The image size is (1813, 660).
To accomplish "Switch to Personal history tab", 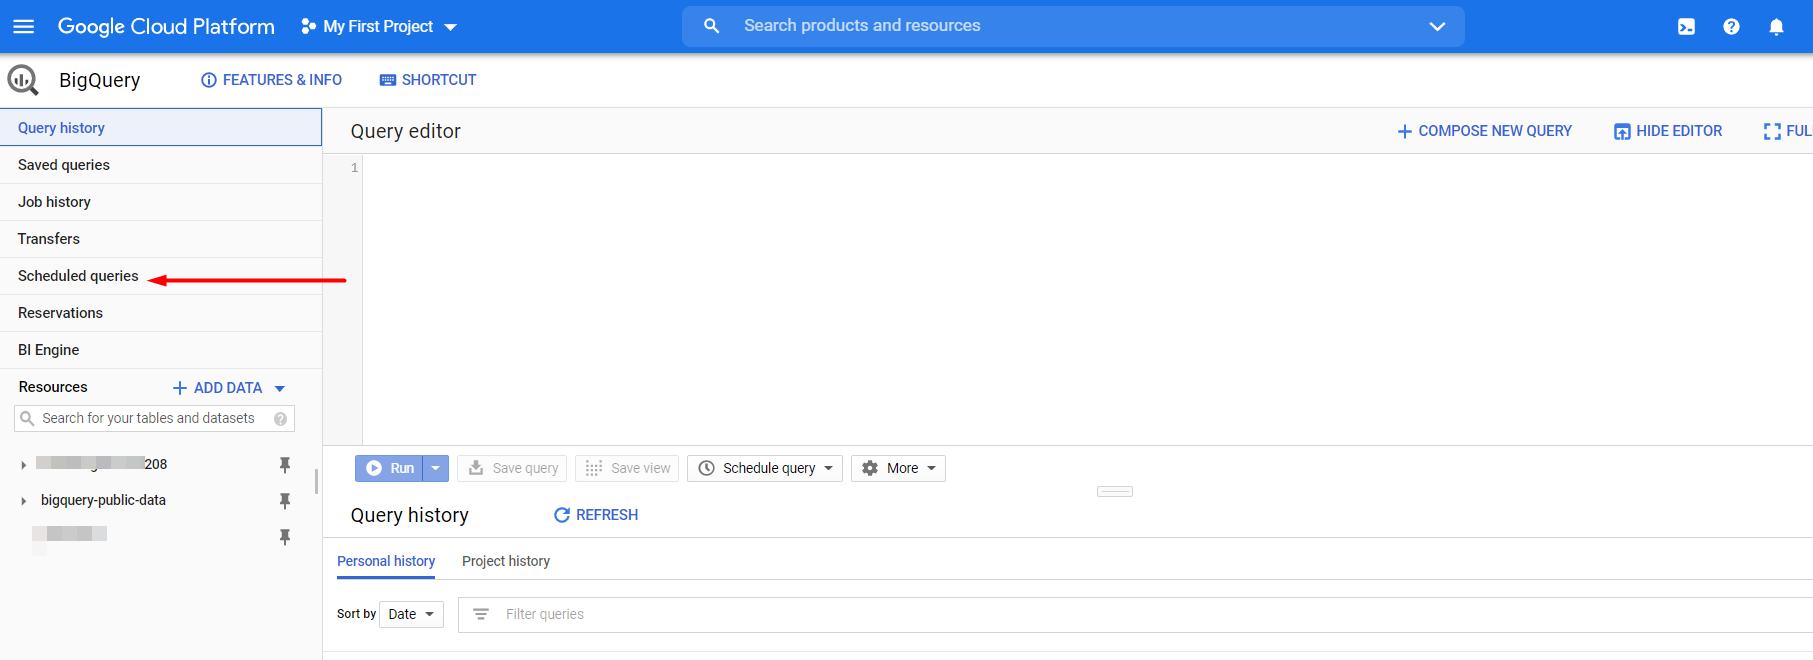I will (x=386, y=561).
